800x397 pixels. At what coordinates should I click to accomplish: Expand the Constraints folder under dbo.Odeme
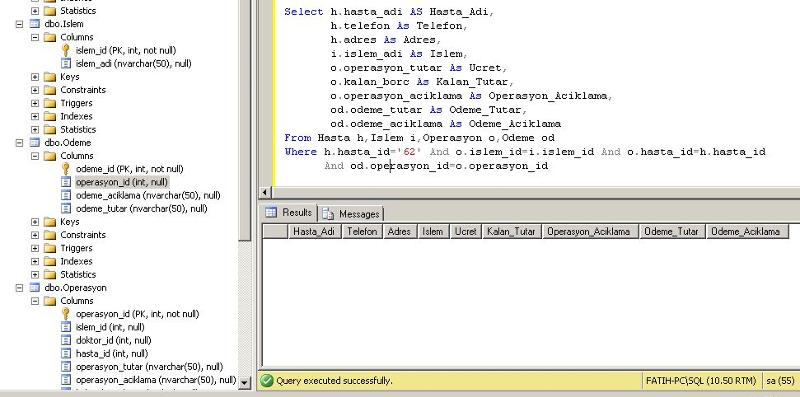click(35, 235)
